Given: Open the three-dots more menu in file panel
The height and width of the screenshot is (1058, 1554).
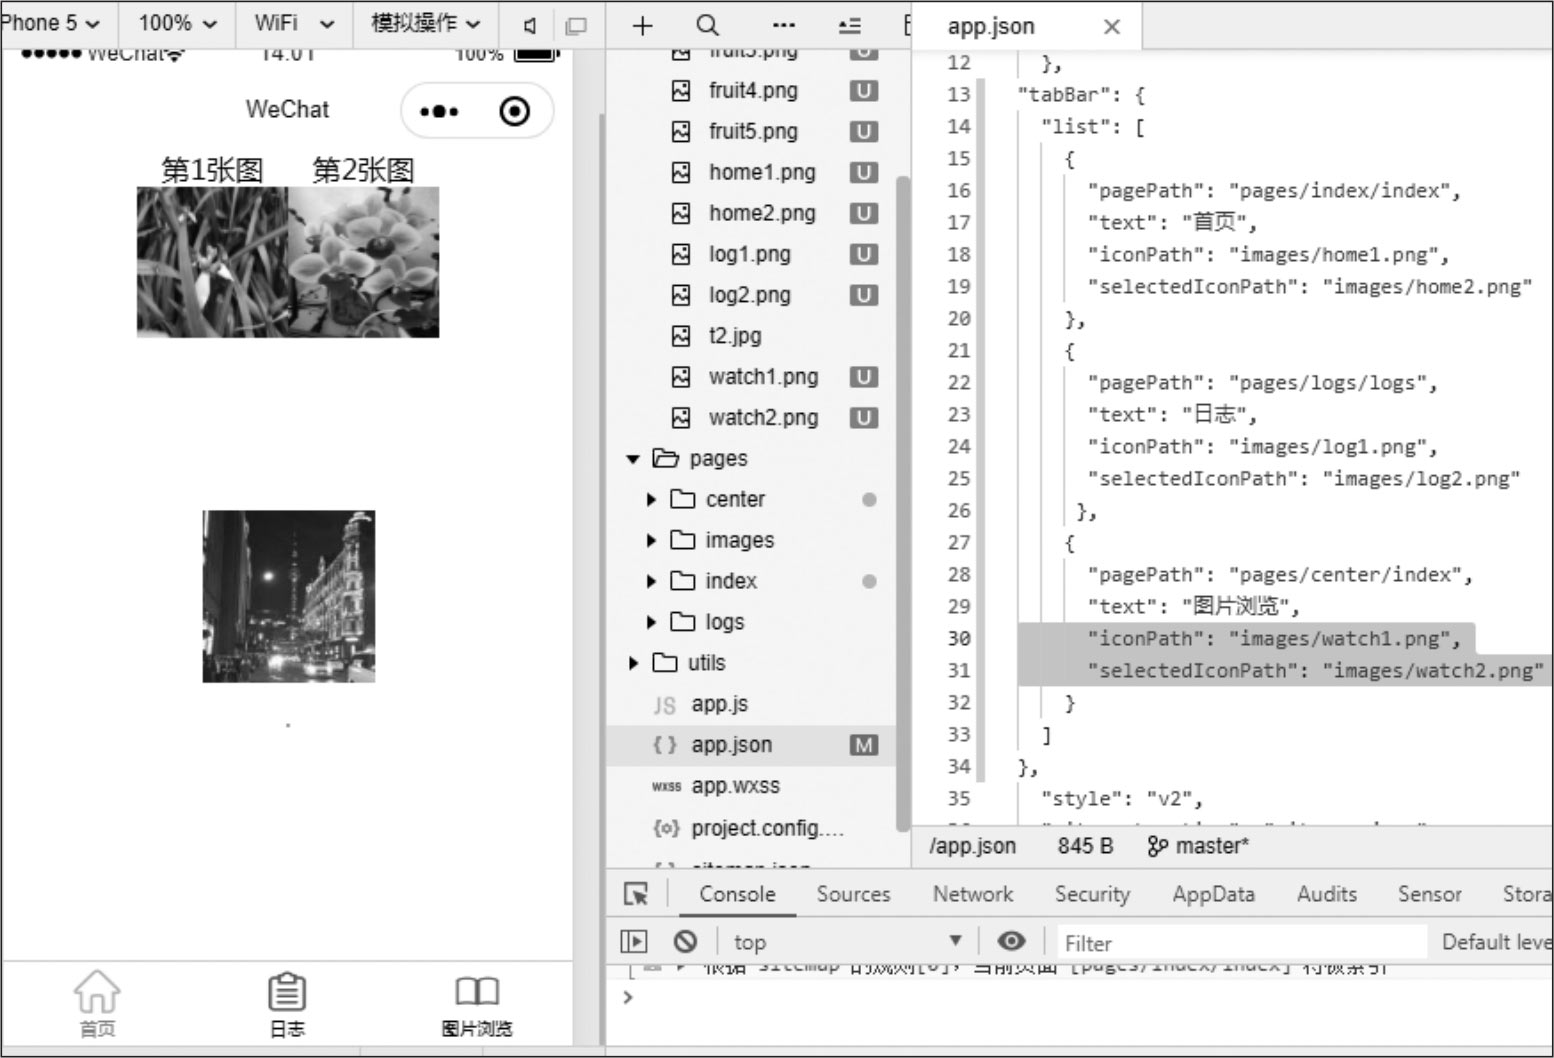Looking at the screenshot, I should pyautogui.click(x=785, y=26).
